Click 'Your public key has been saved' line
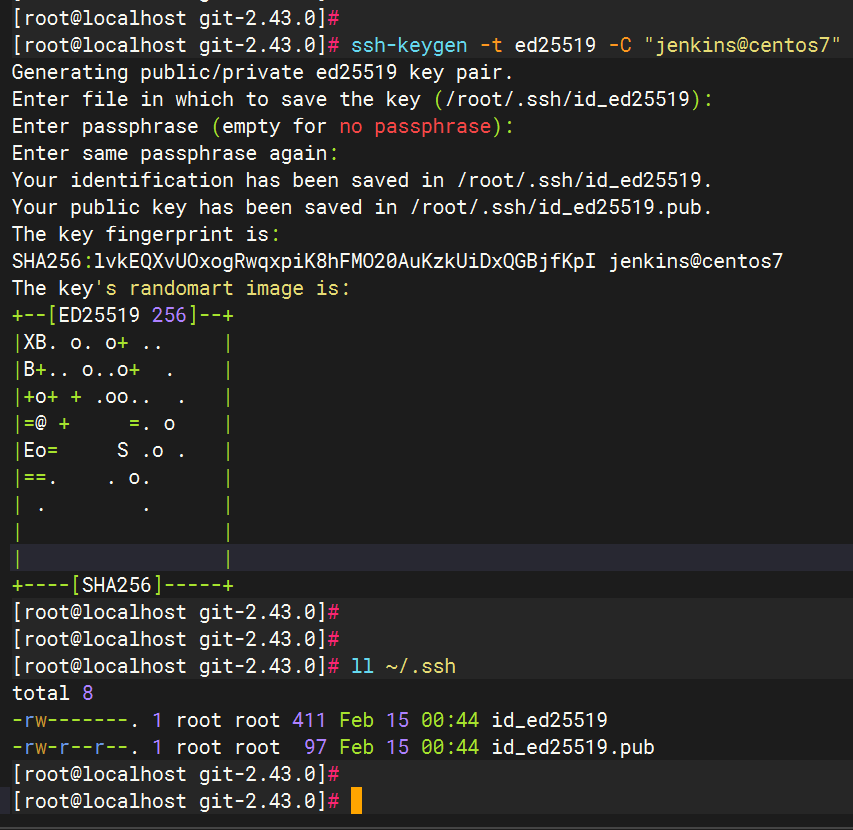 point(362,208)
